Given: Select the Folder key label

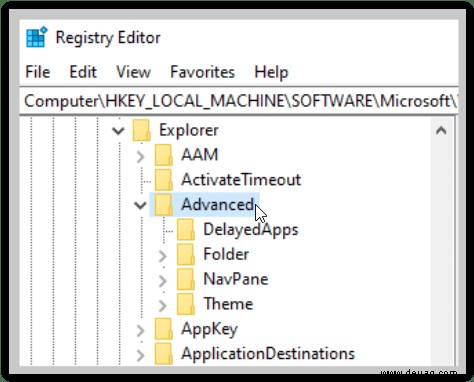Looking at the screenshot, I should [226, 254].
